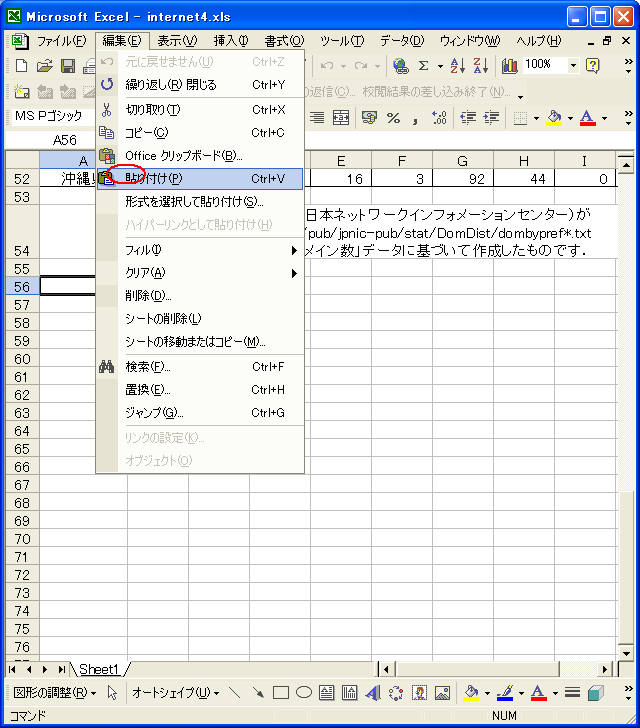
Task: Choose Copy from the Edit menu
Action: pos(200,133)
